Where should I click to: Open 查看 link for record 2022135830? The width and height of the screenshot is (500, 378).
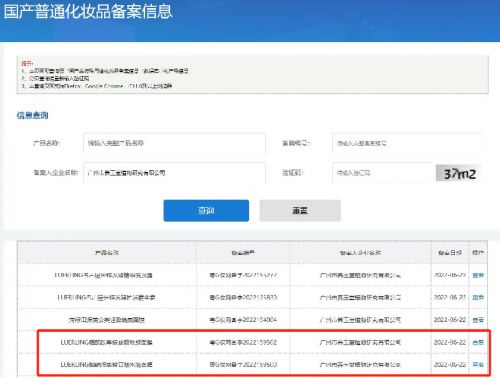tap(478, 297)
